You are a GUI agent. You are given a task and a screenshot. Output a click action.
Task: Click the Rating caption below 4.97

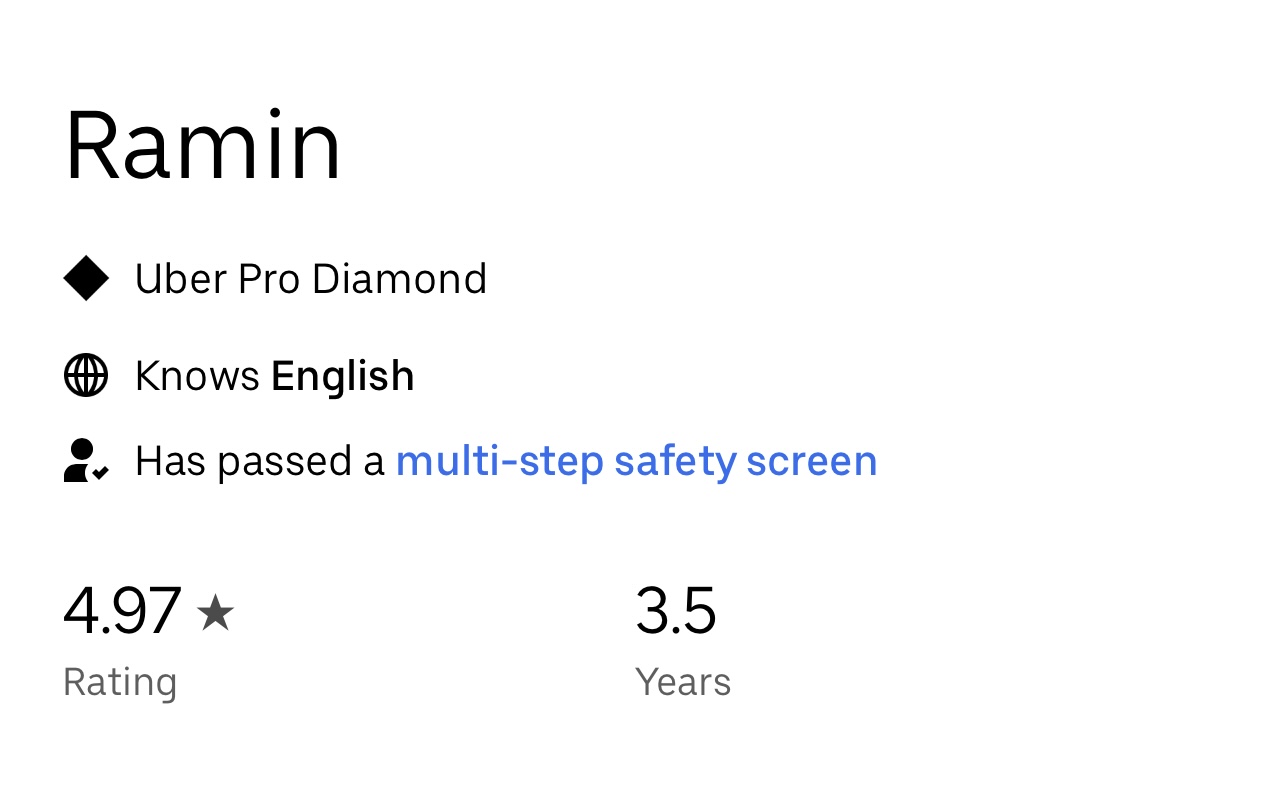(120, 682)
